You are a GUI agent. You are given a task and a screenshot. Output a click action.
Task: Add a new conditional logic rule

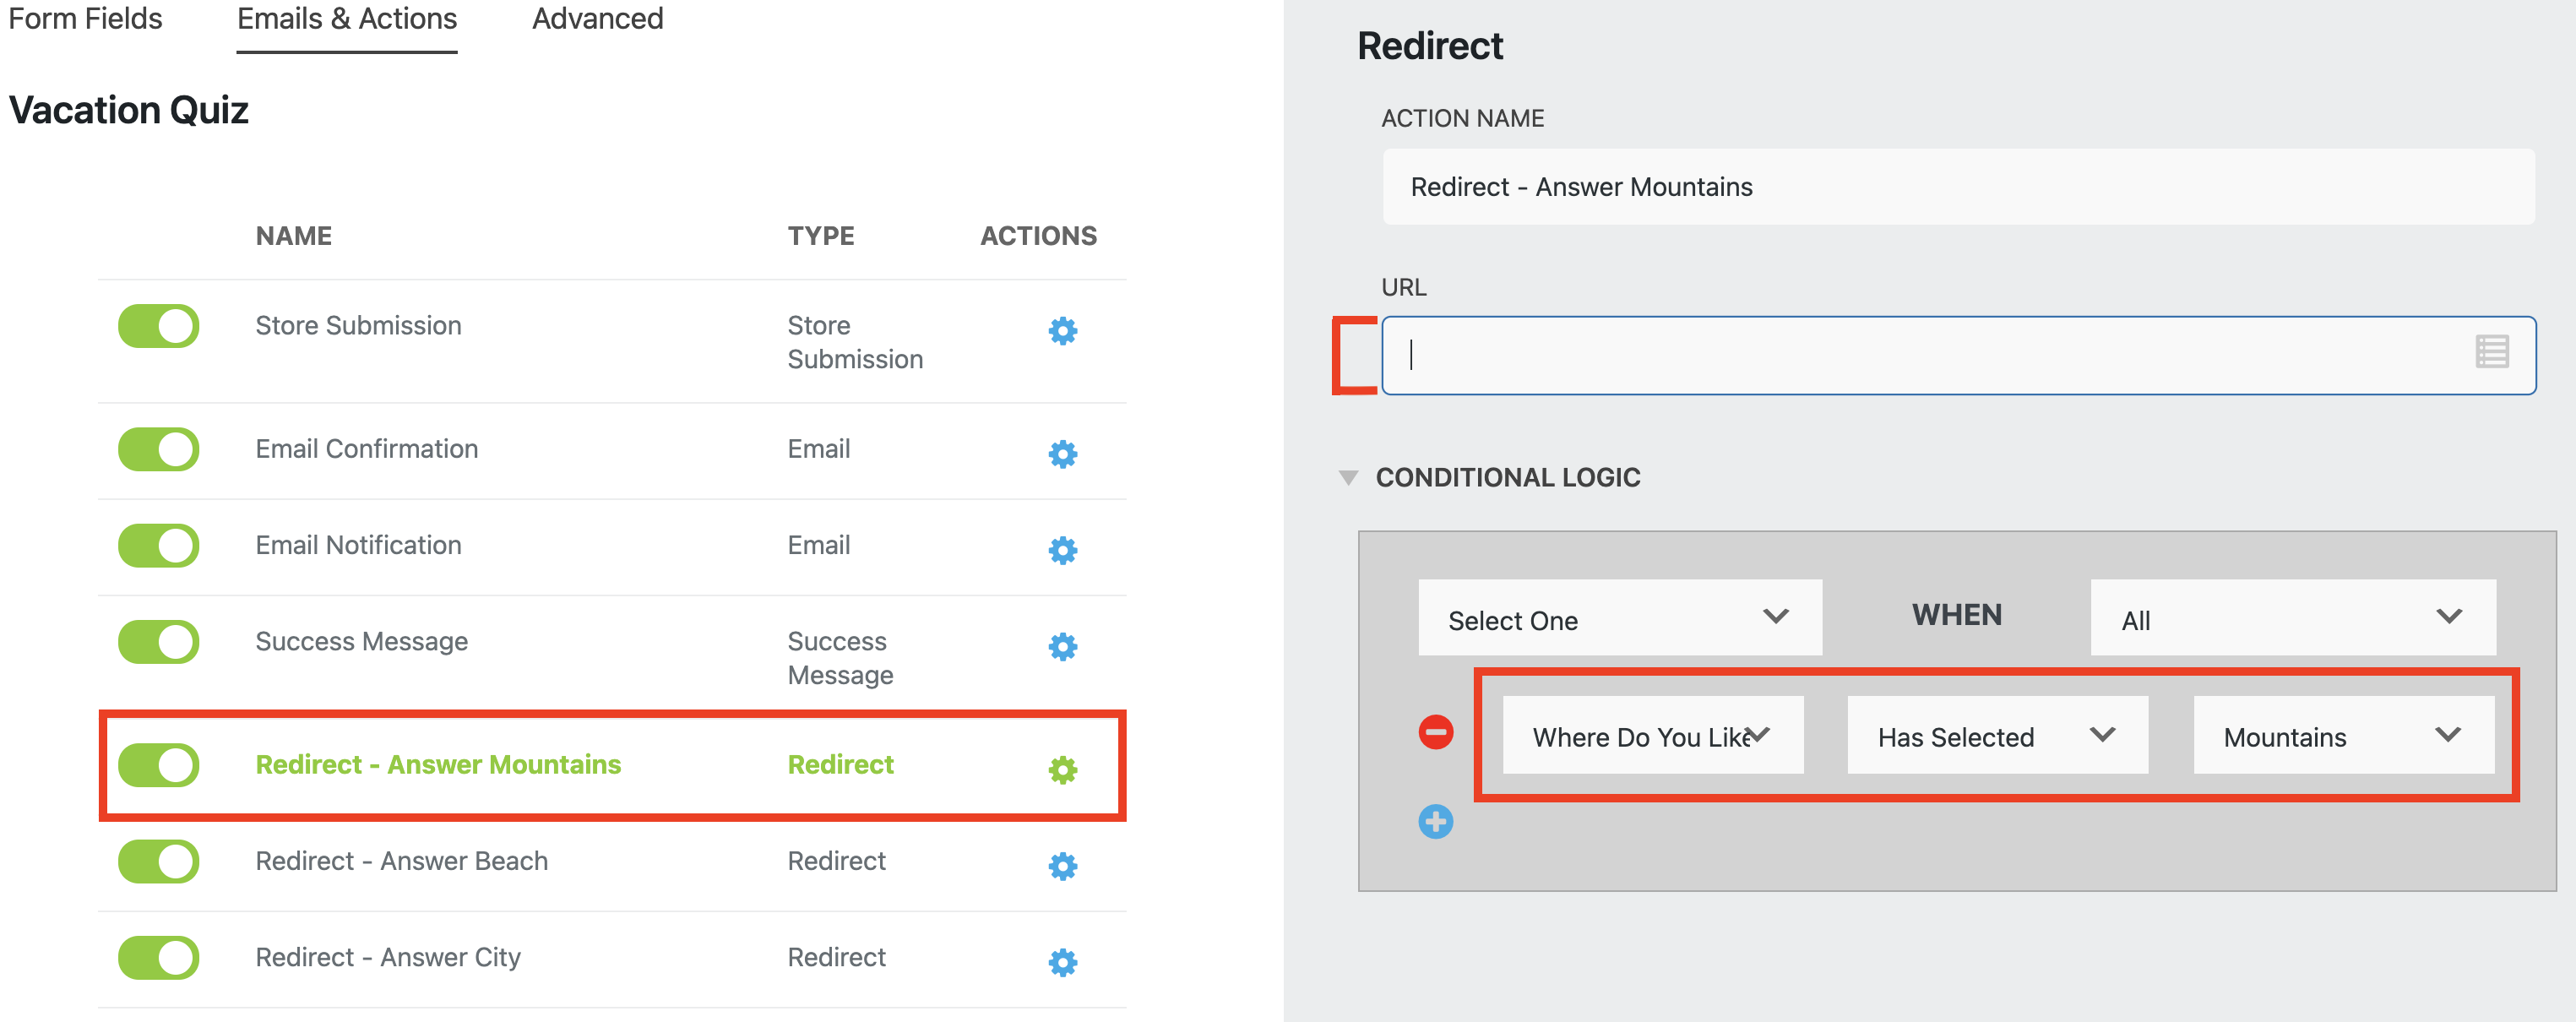[1436, 822]
